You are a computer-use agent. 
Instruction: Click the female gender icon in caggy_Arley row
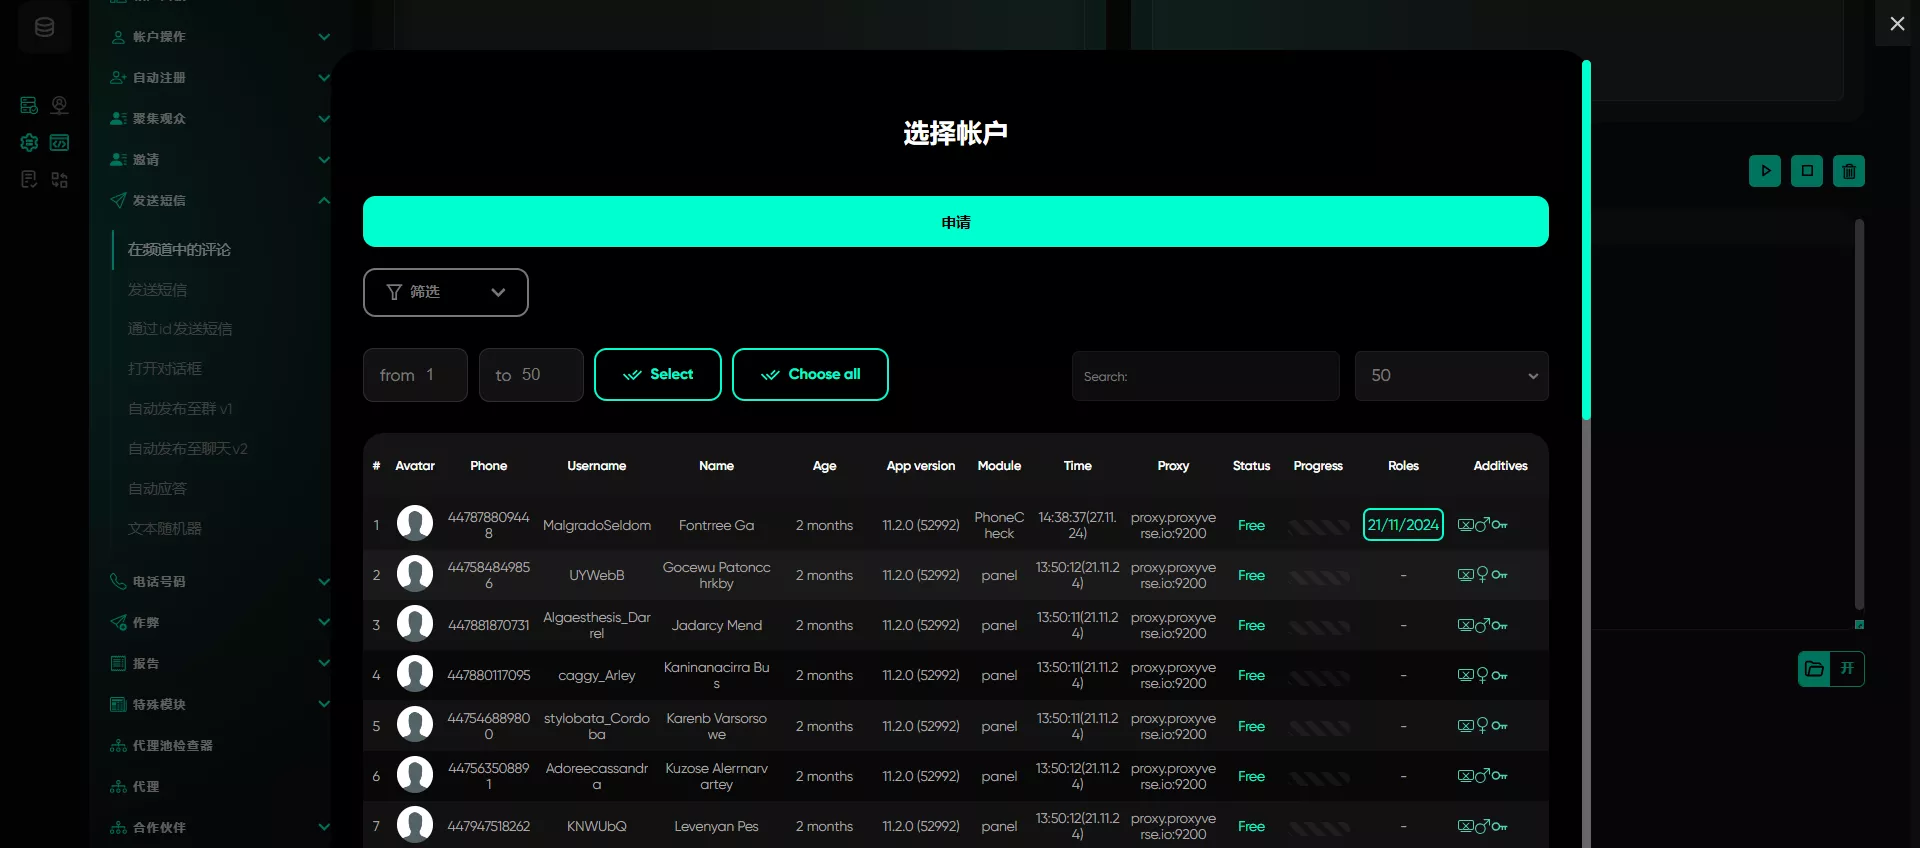click(1483, 675)
